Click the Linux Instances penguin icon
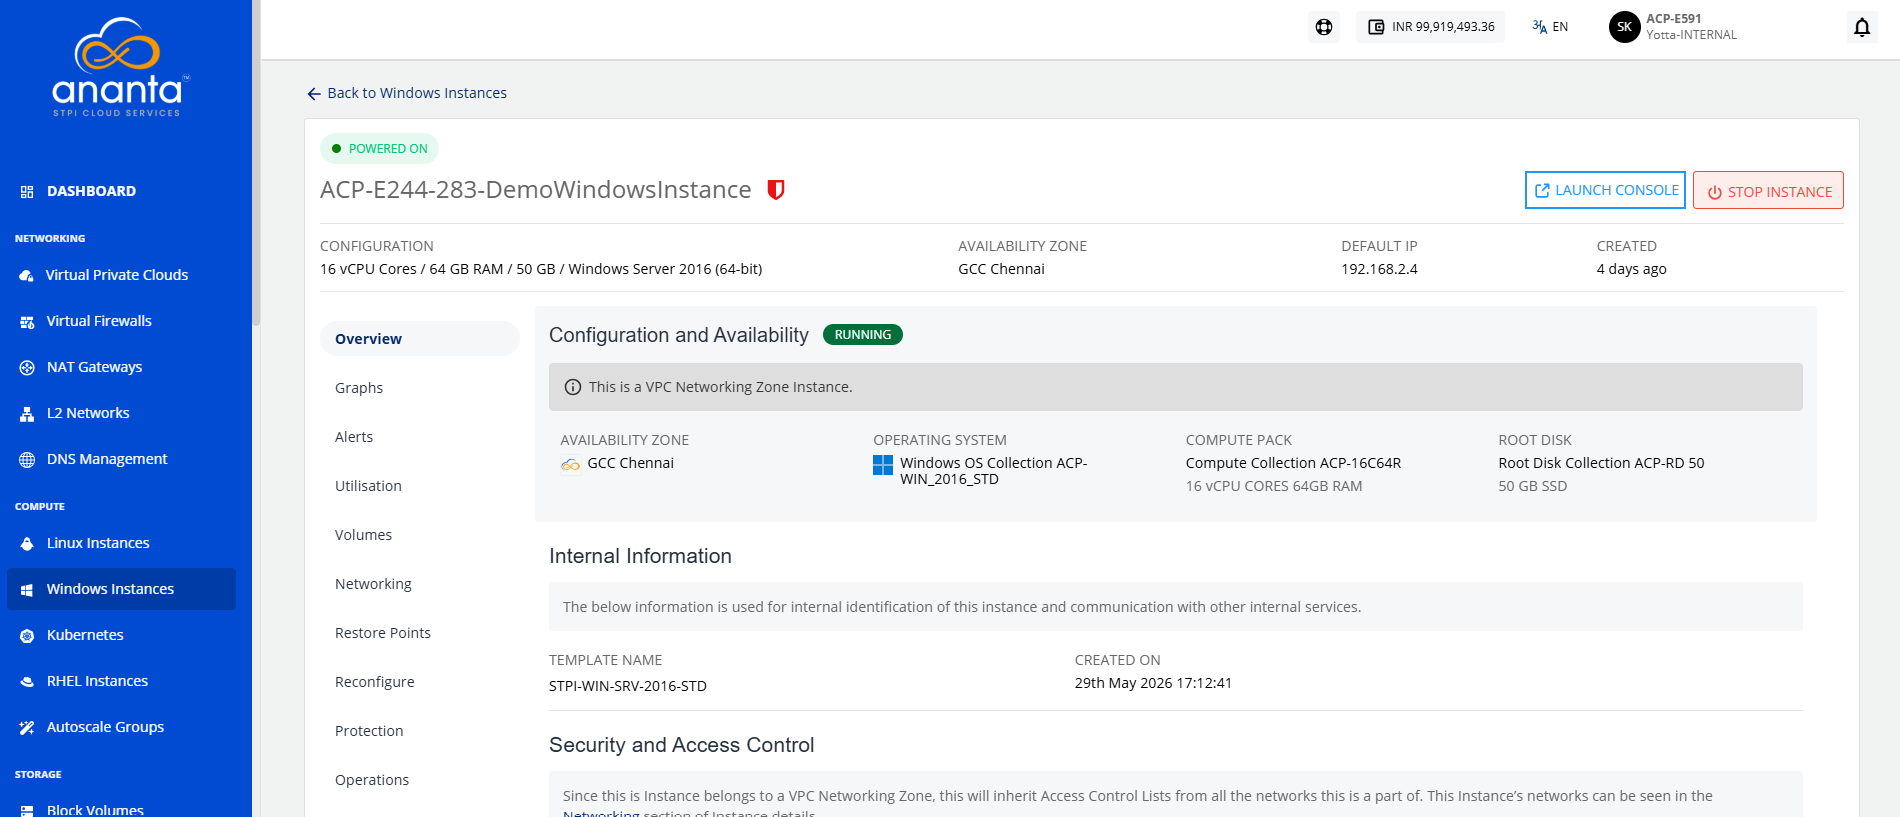 tap(27, 543)
